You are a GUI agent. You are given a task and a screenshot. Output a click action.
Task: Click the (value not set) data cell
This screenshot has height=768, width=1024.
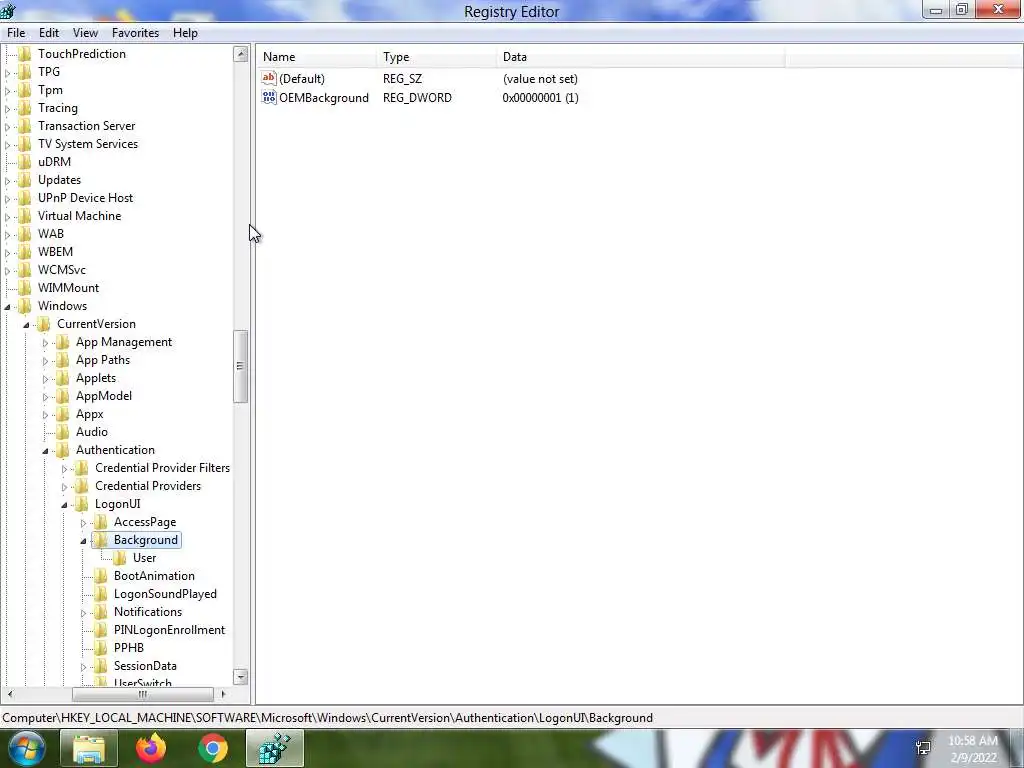pos(540,78)
